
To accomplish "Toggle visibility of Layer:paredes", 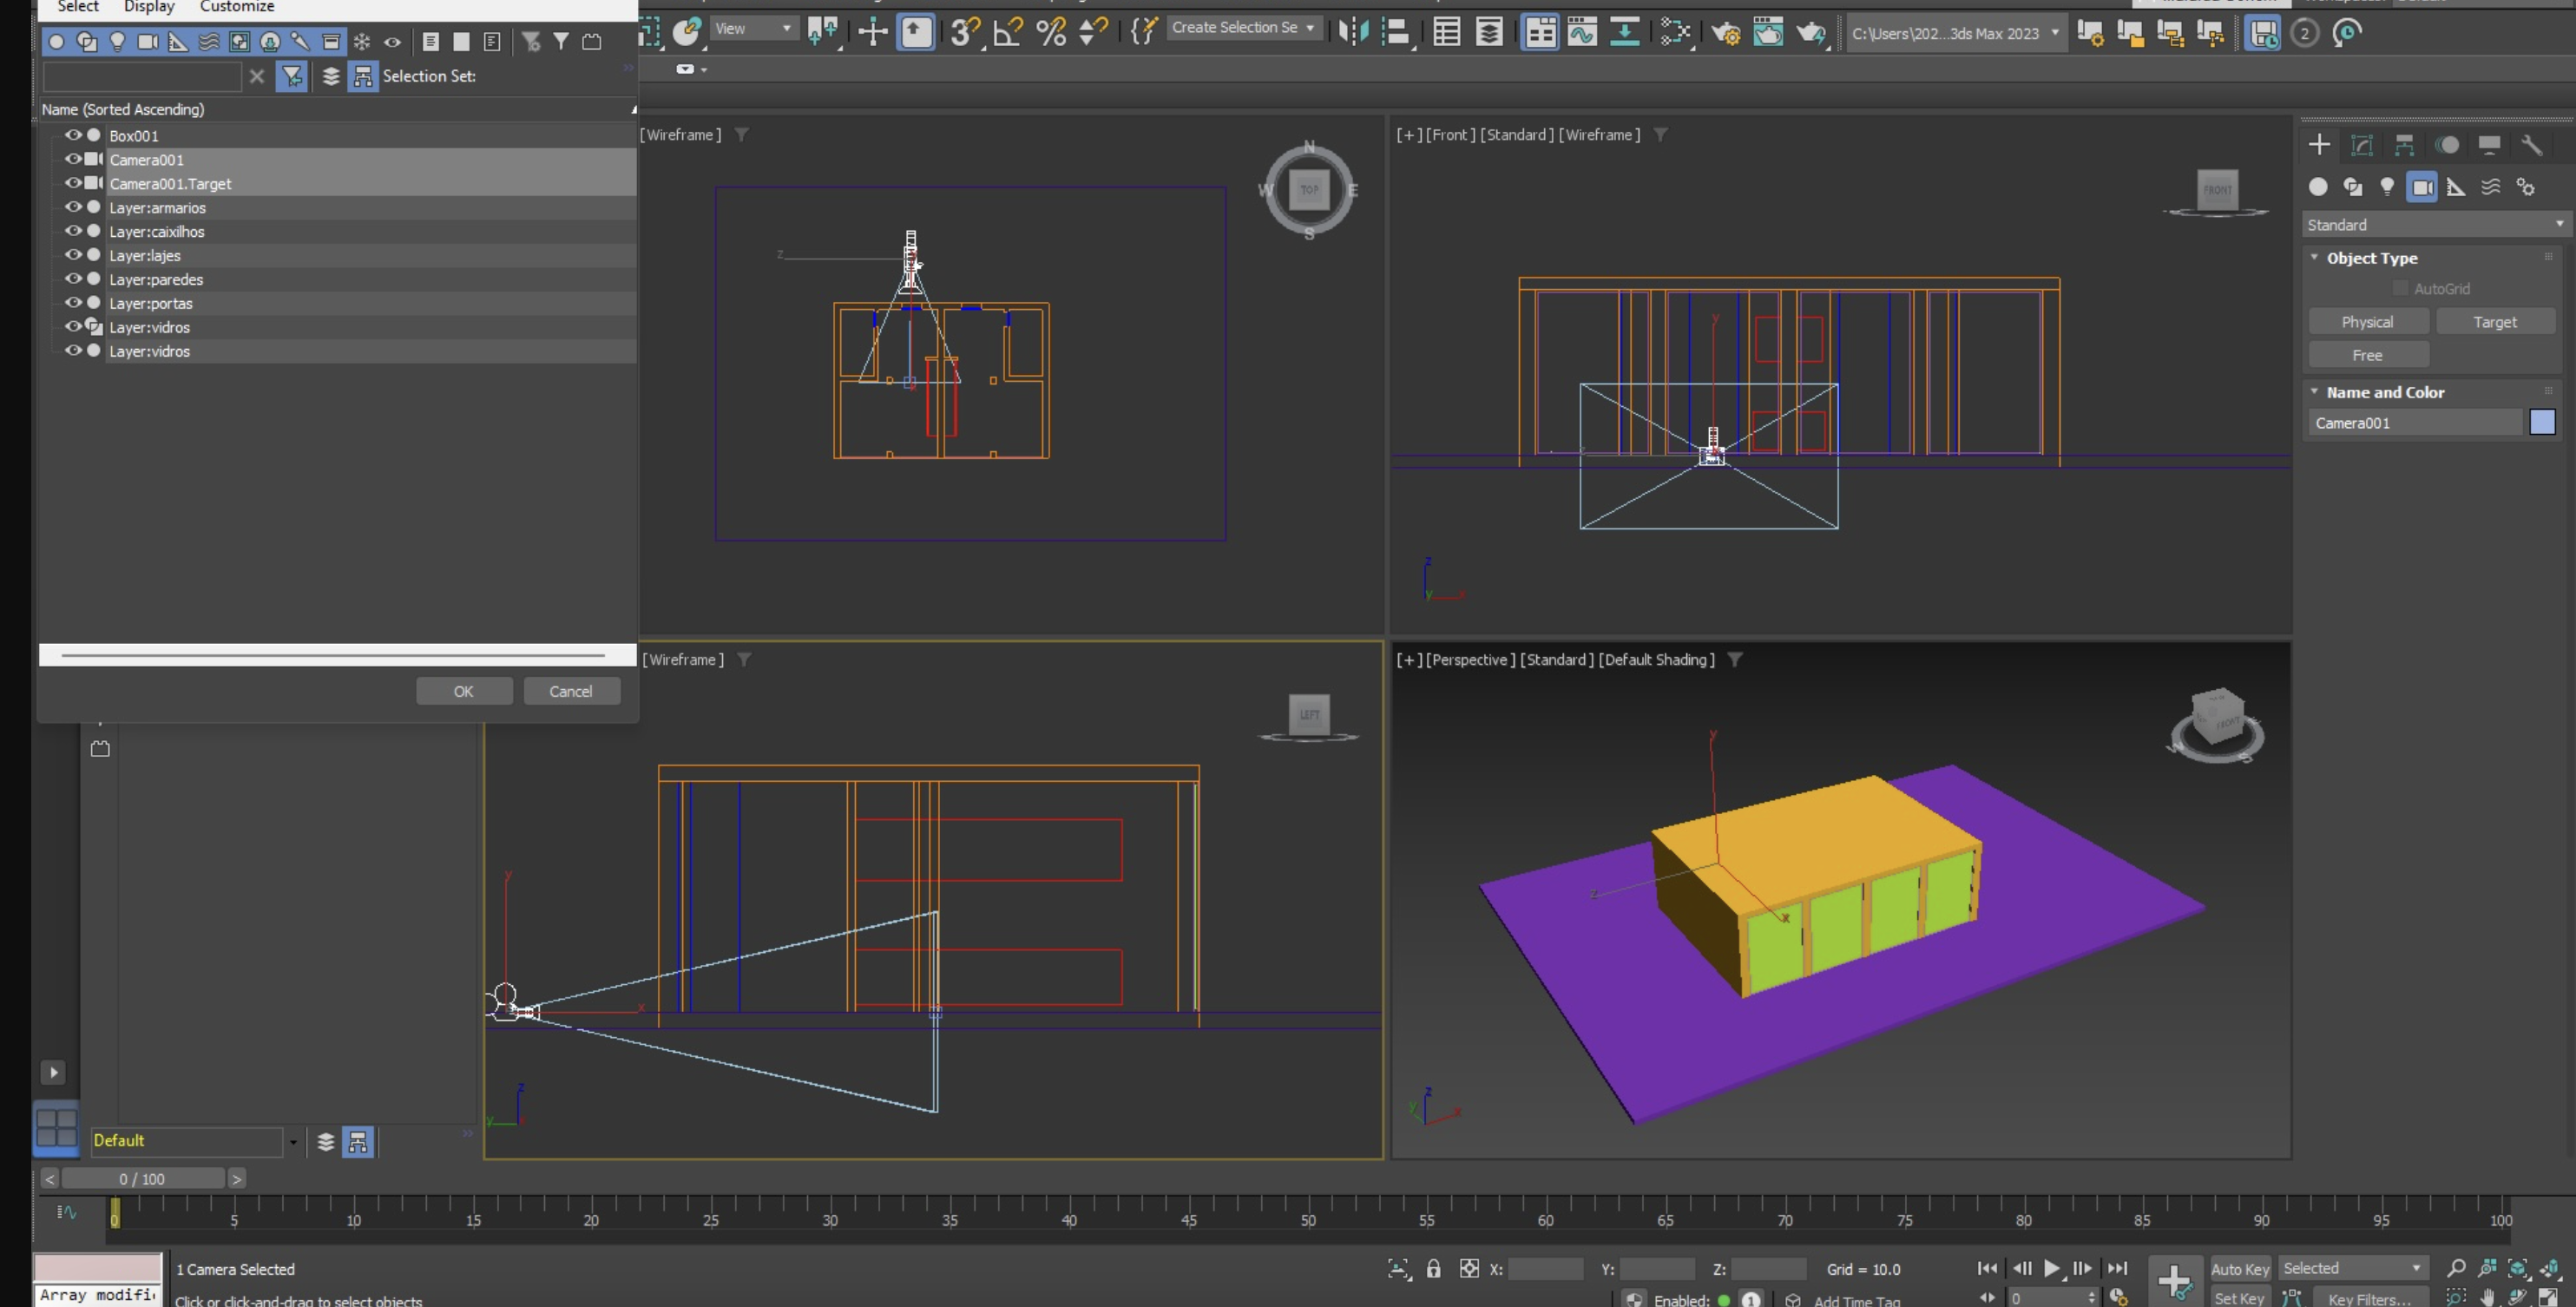I will 73,279.
